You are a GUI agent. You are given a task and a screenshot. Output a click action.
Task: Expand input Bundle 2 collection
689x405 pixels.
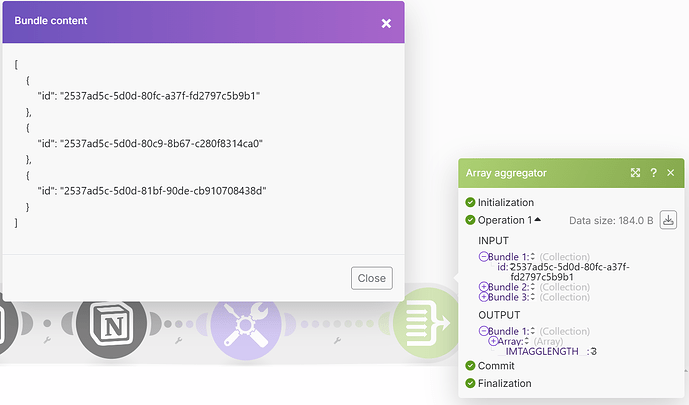483,287
